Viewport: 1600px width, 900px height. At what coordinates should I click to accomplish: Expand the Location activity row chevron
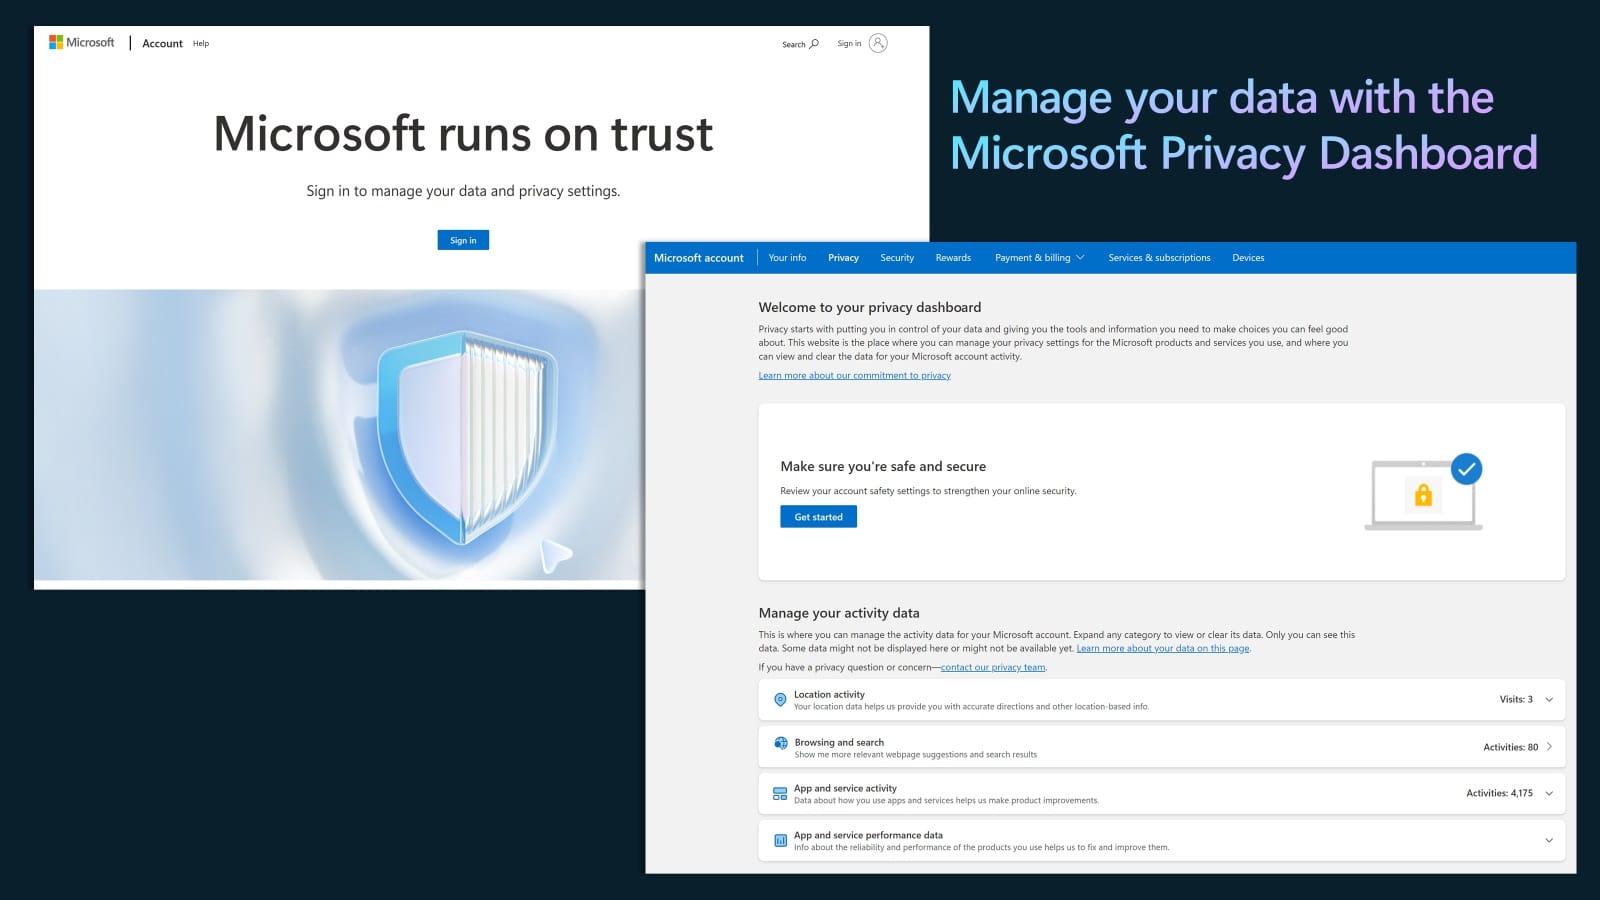(x=1549, y=700)
